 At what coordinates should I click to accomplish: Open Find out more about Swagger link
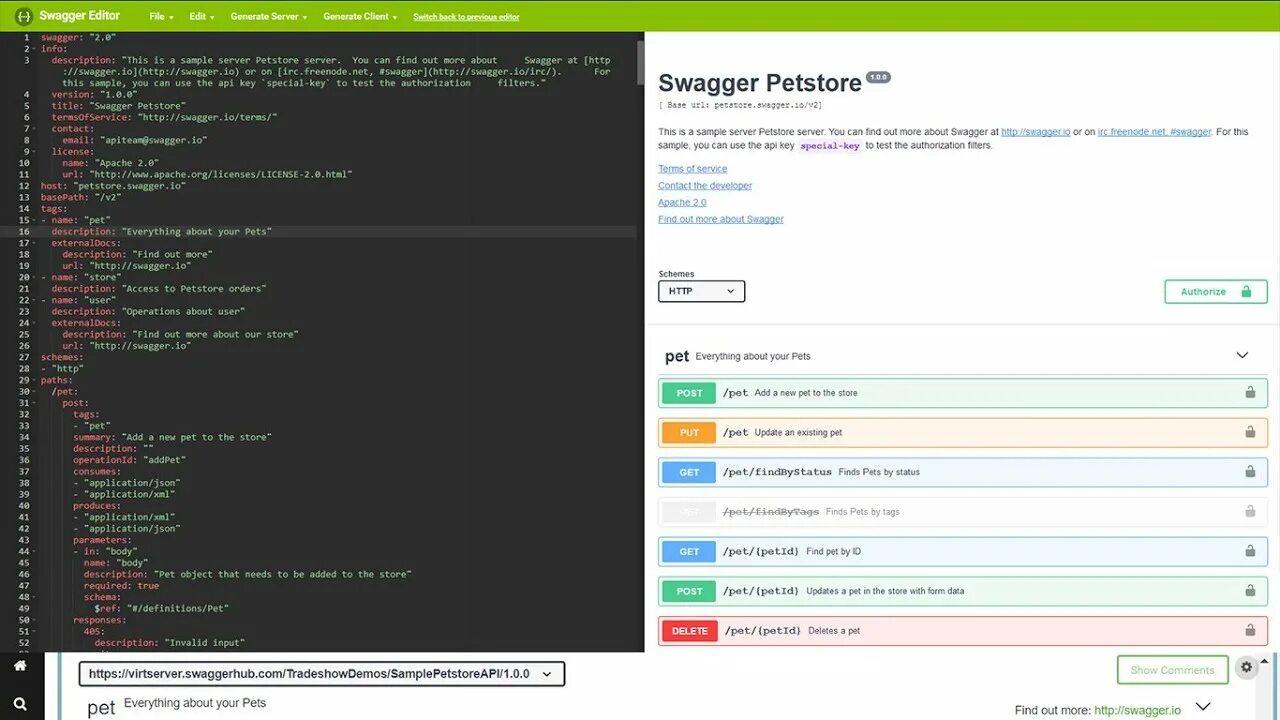coord(721,219)
